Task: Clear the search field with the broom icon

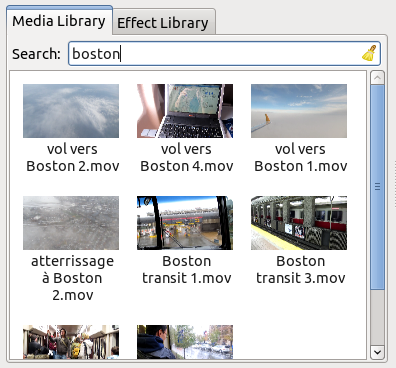Action: 369,53
